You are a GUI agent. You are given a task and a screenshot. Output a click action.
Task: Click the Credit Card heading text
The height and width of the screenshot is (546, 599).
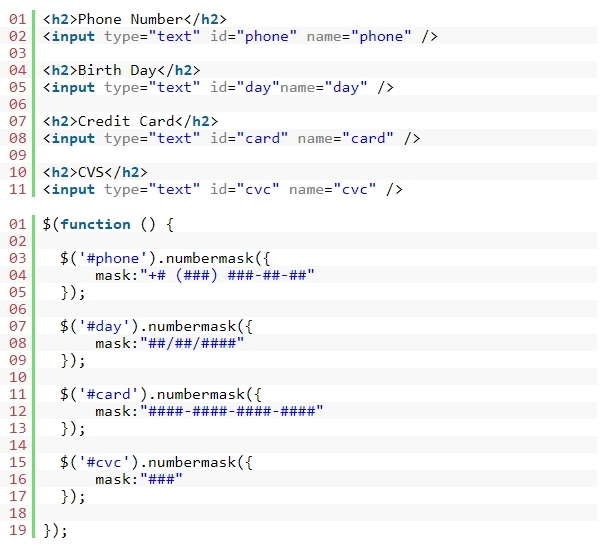coord(126,122)
